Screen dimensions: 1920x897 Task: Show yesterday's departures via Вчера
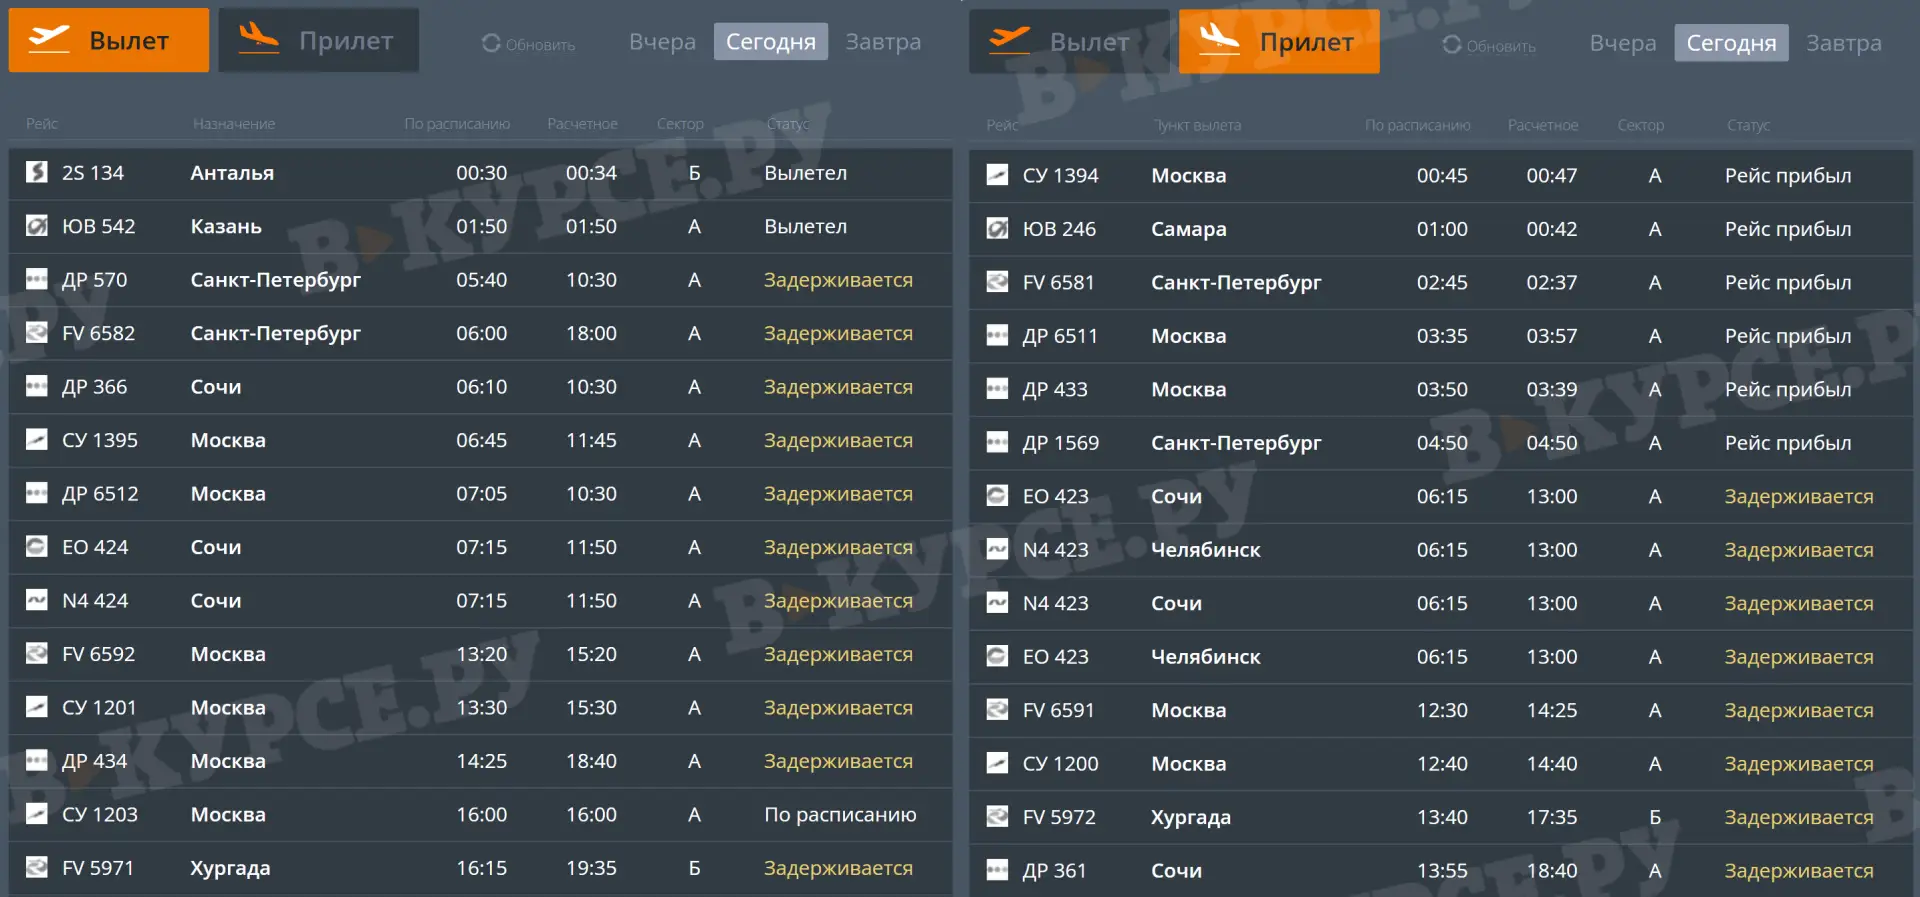pos(662,42)
